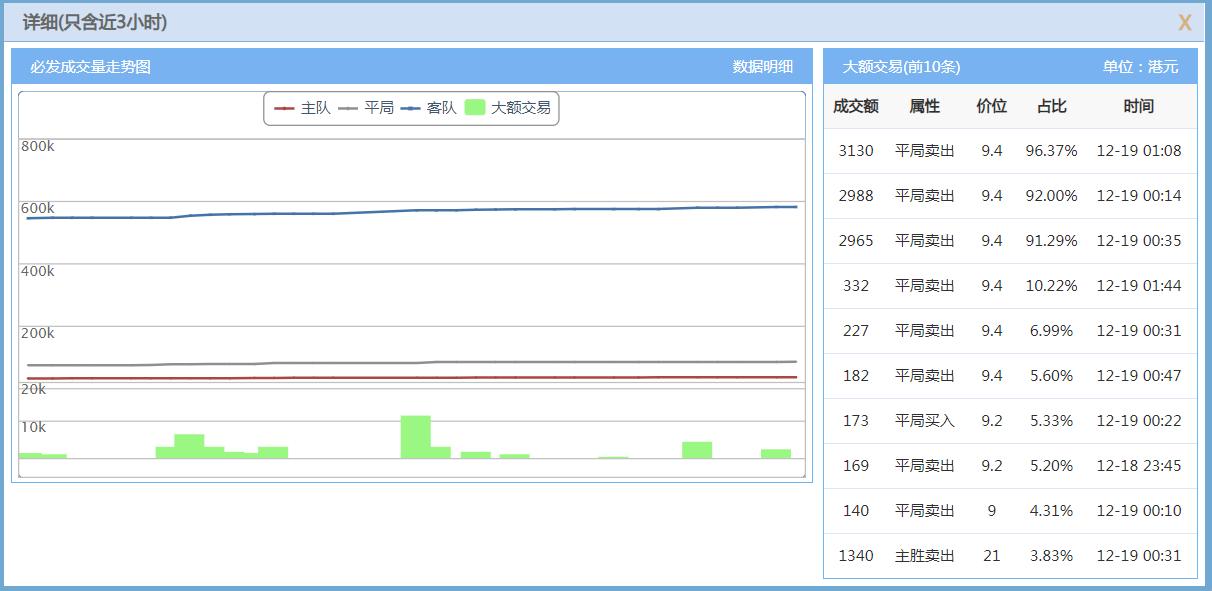This screenshot has height=591, width=1212.
Task: Close the 详细 dialog with the X
Action: pyautogui.click(x=1184, y=21)
